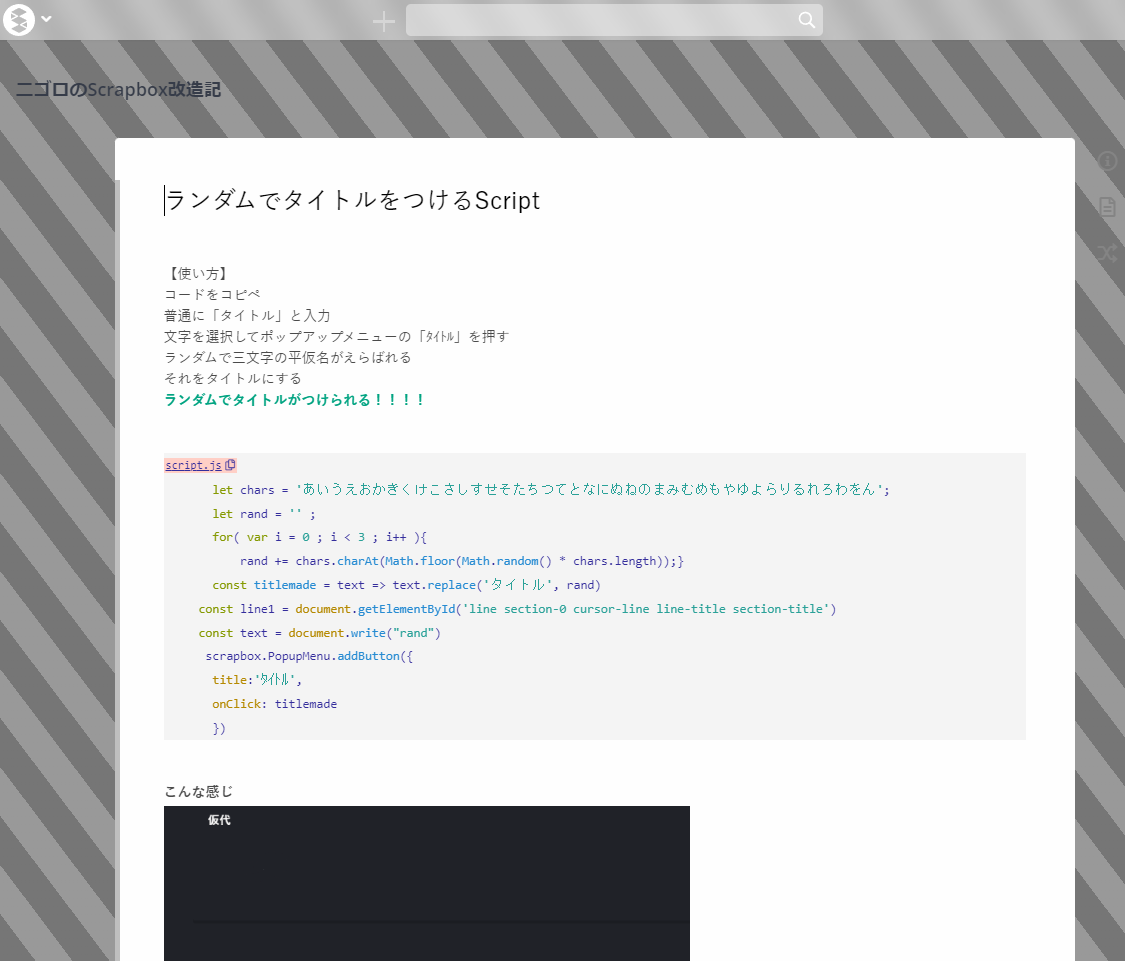
Task: Click the line ランダムで三文字の平仮名がえらばれる
Action: (288, 357)
